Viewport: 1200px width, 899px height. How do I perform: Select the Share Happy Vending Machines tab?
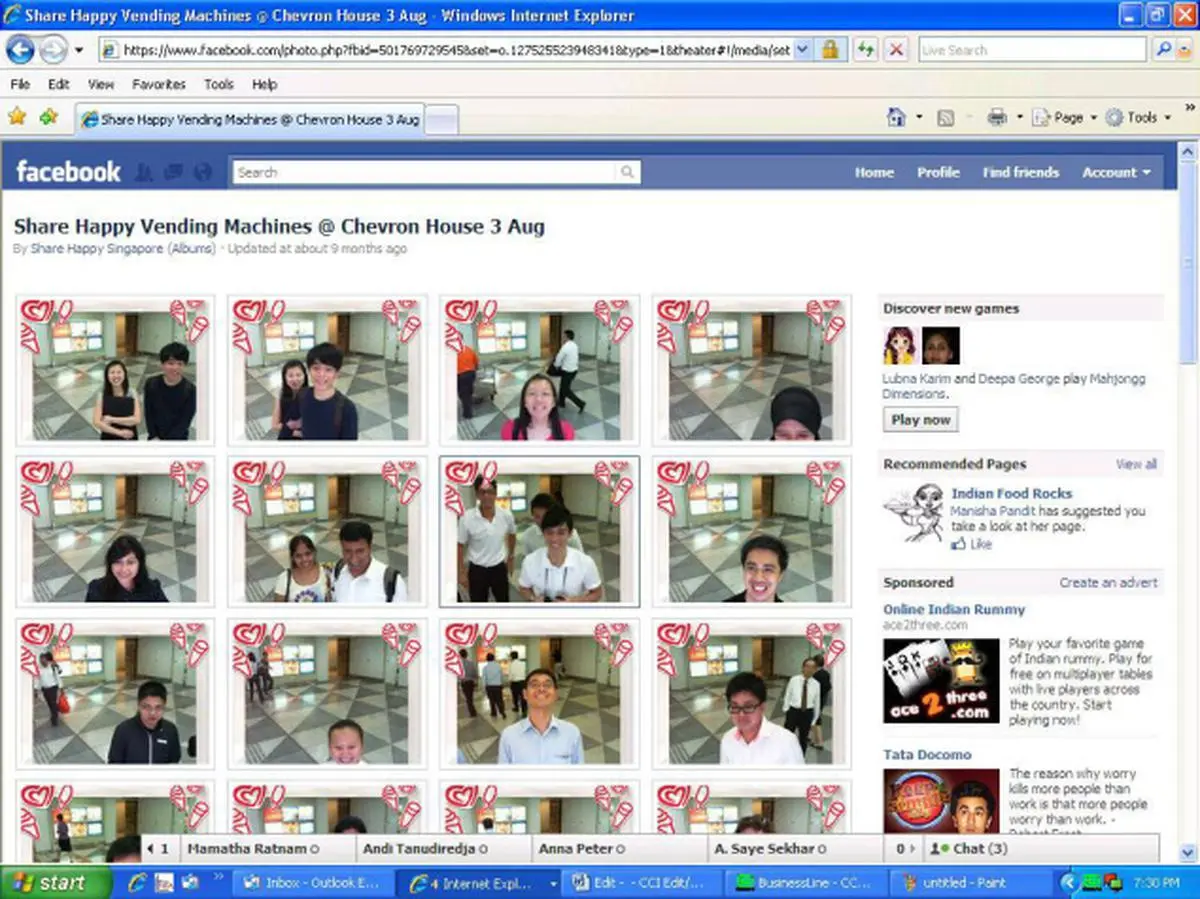[250, 119]
